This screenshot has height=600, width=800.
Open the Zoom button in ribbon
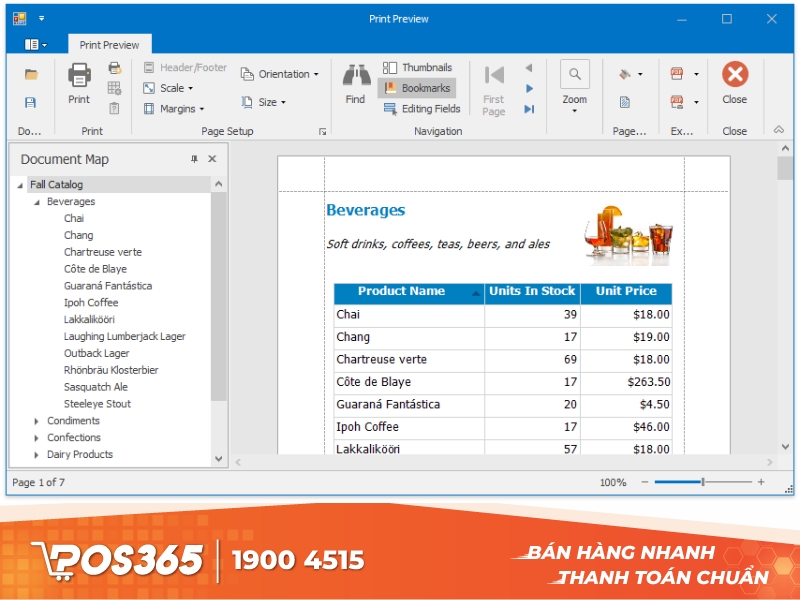coord(574,85)
